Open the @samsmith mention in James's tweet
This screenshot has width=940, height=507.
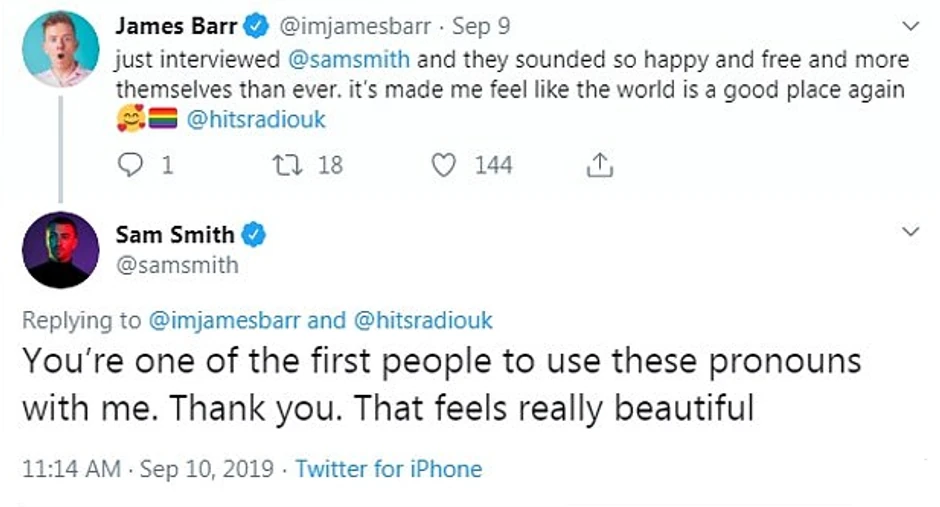[x=349, y=59]
